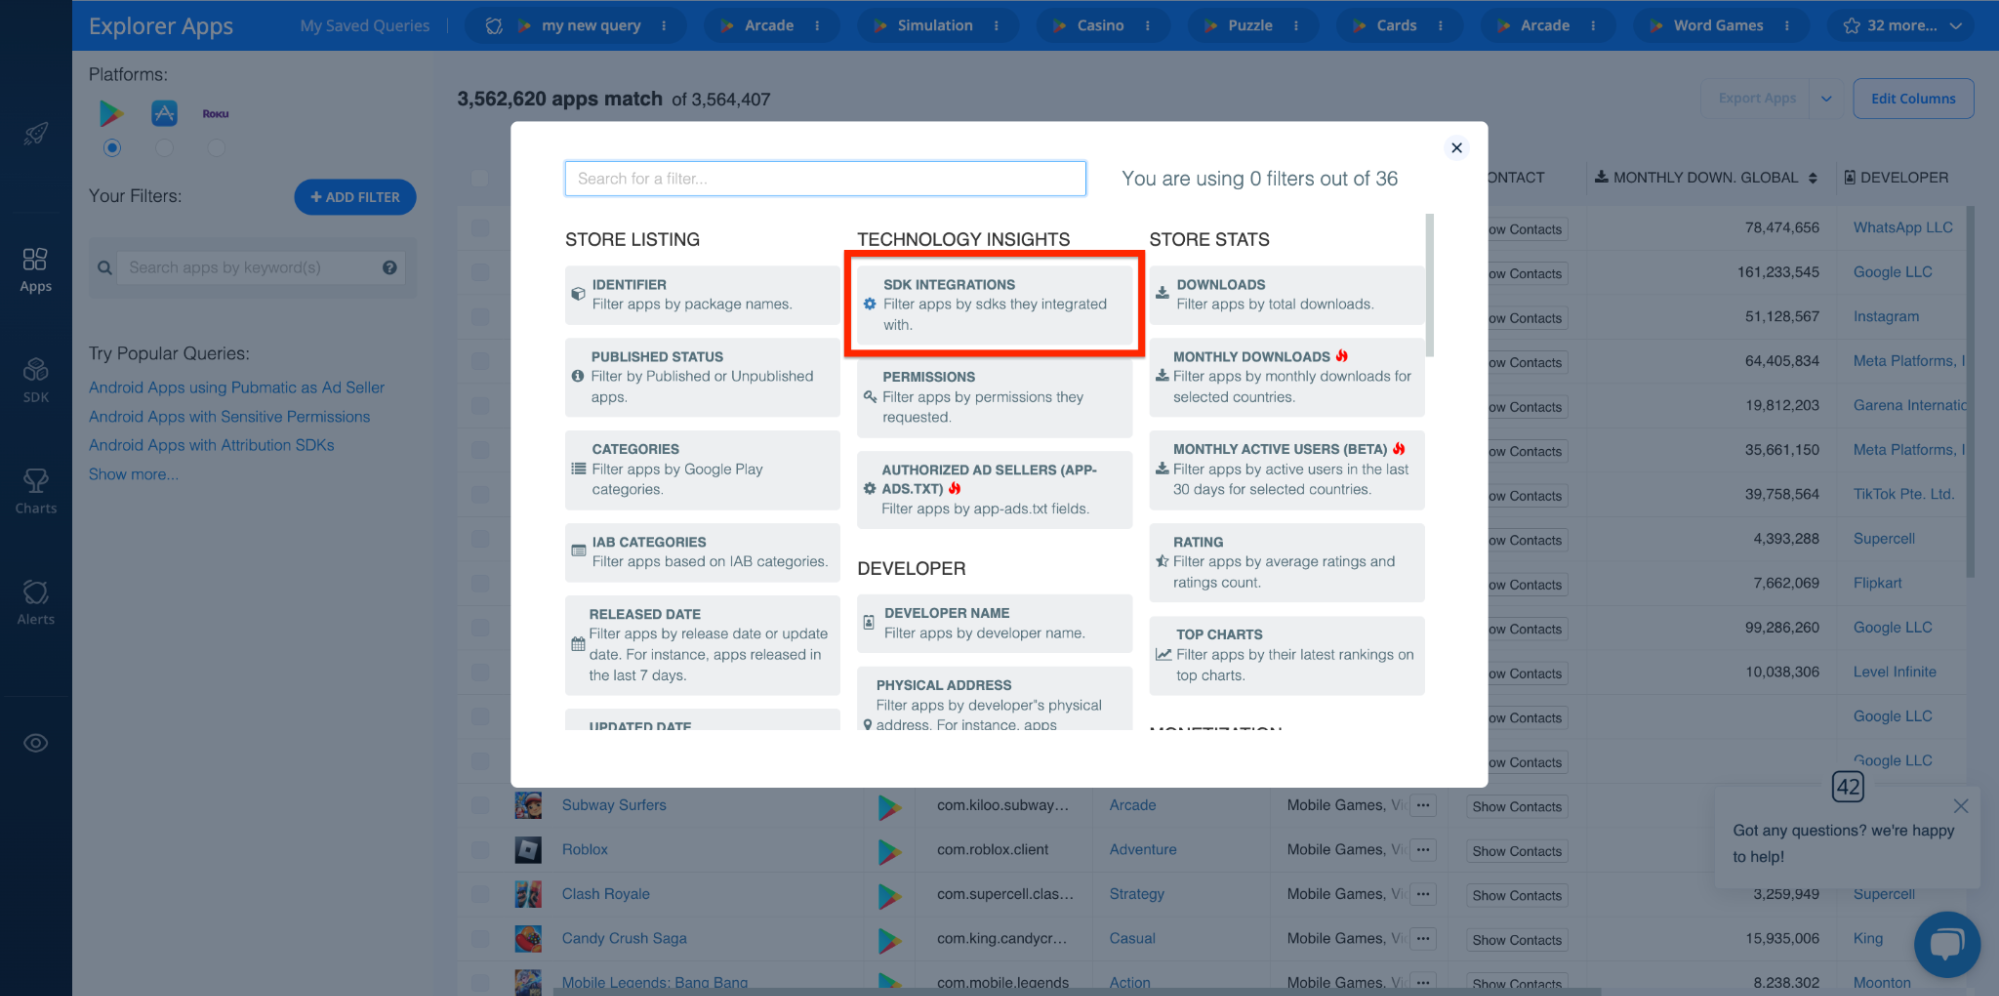Viewport: 1999px width, 996px height.
Task: Open options menu on the Casino tab
Action: (x=1147, y=26)
